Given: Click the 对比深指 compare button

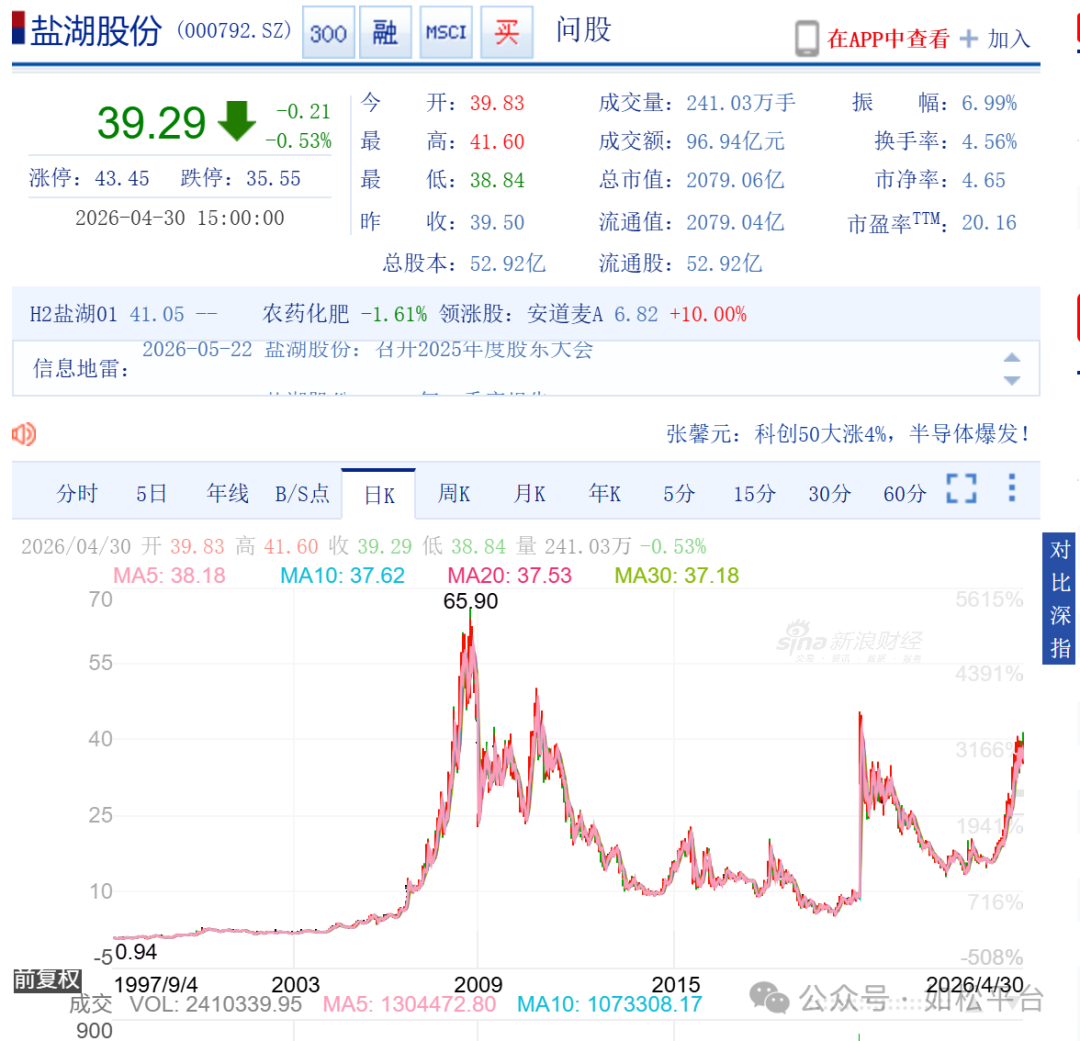Looking at the screenshot, I should tap(1060, 598).
